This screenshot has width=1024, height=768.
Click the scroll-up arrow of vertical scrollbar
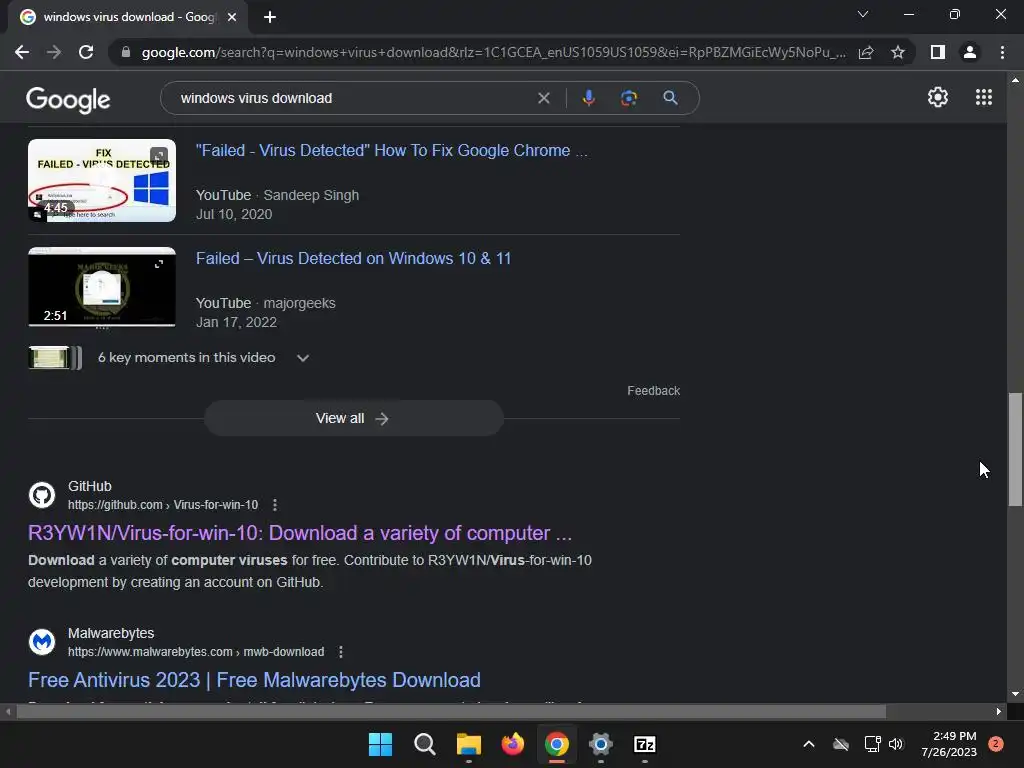coord(1015,80)
